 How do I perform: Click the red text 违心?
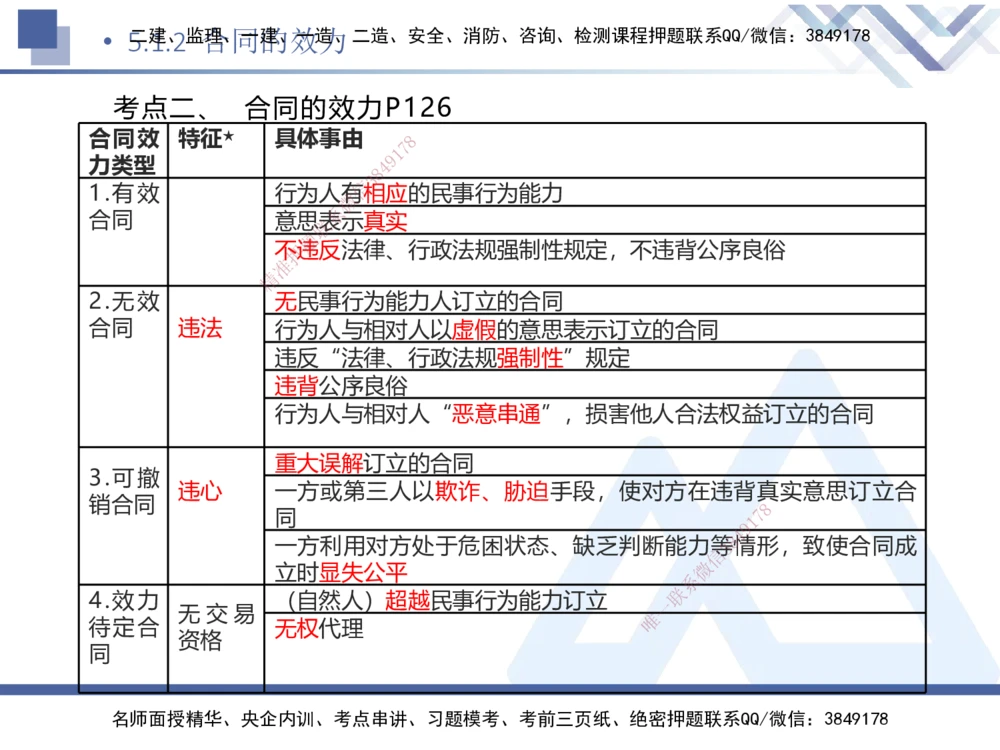tap(199, 493)
